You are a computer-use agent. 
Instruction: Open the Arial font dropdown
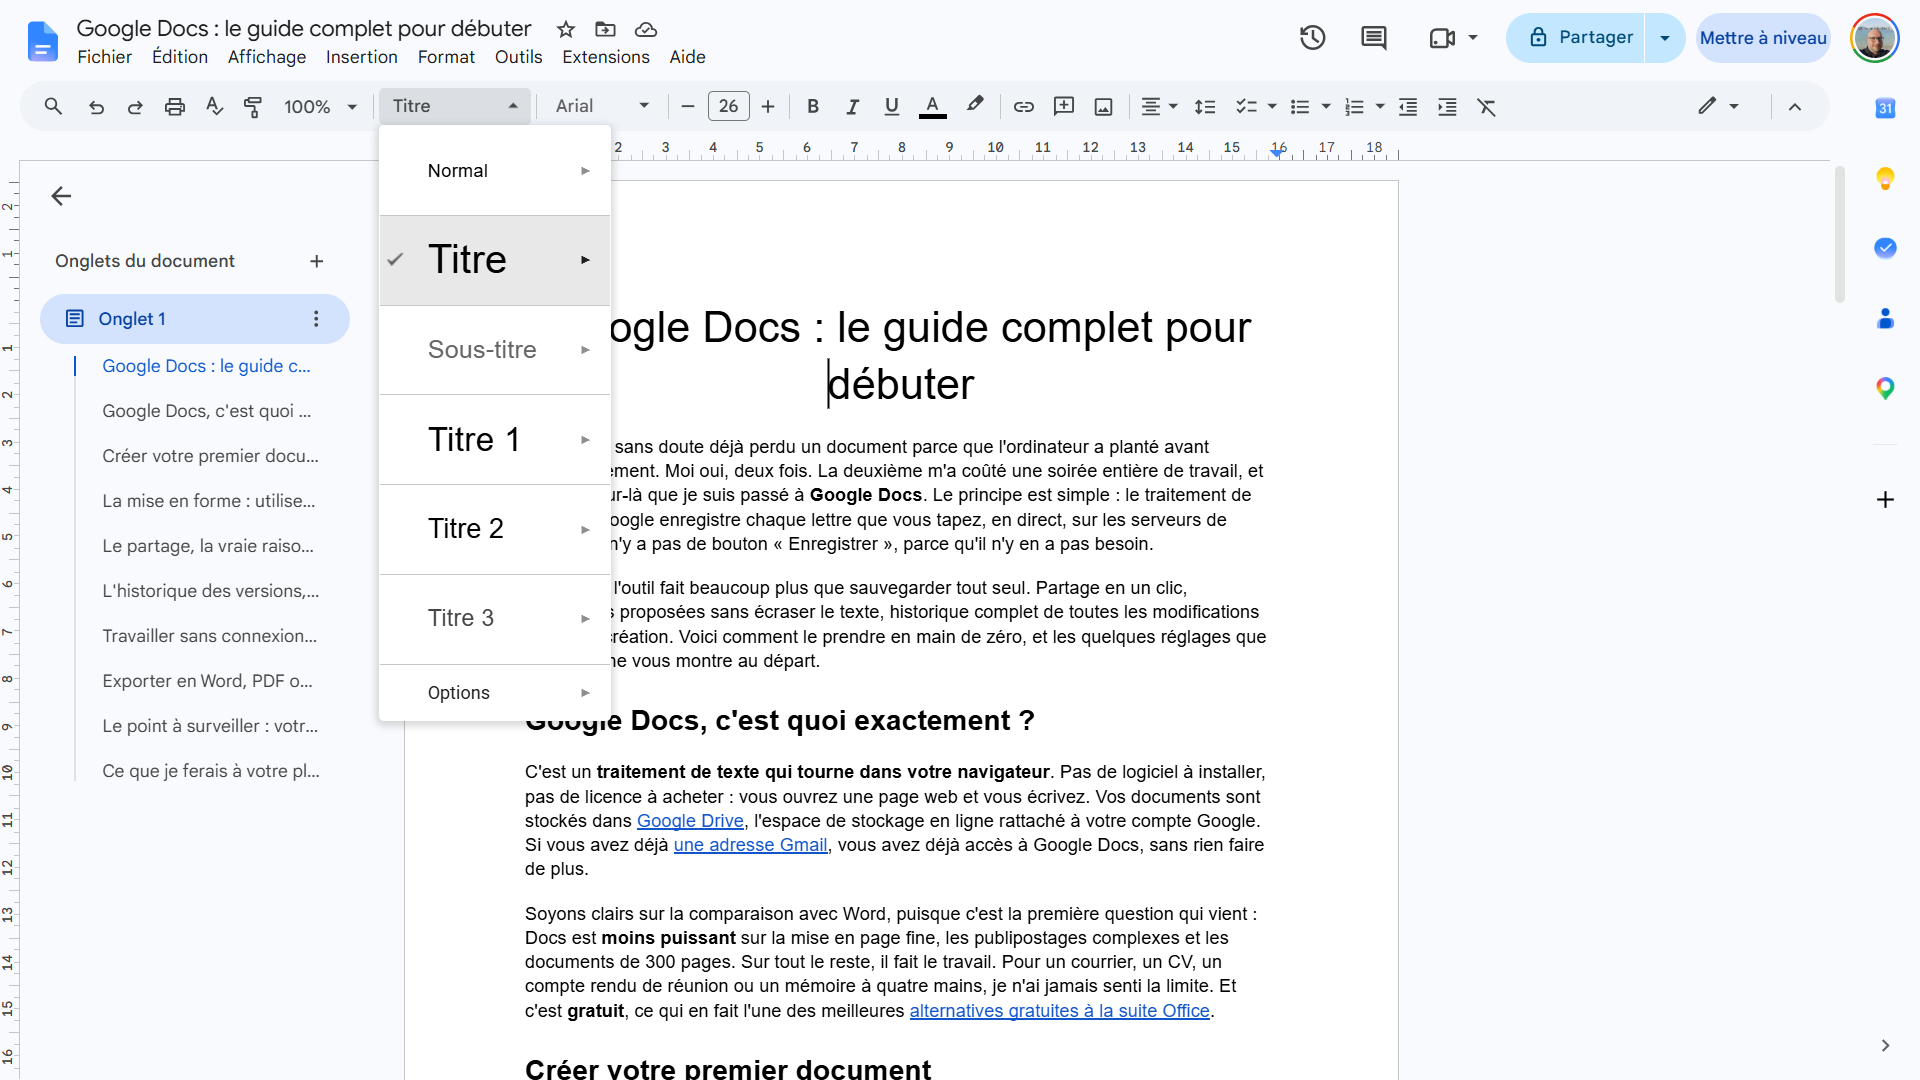pyautogui.click(x=602, y=106)
